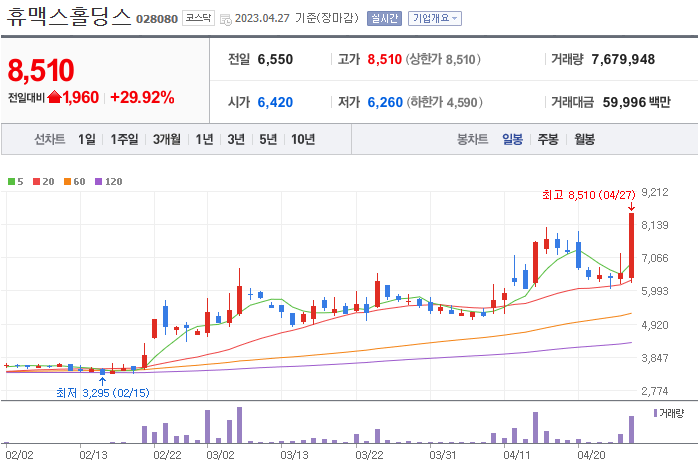The width and height of the screenshot is (698, 471).
Task: Select the 1일 line chart tab
Action: pyautogui.click(x=87, y=139)
